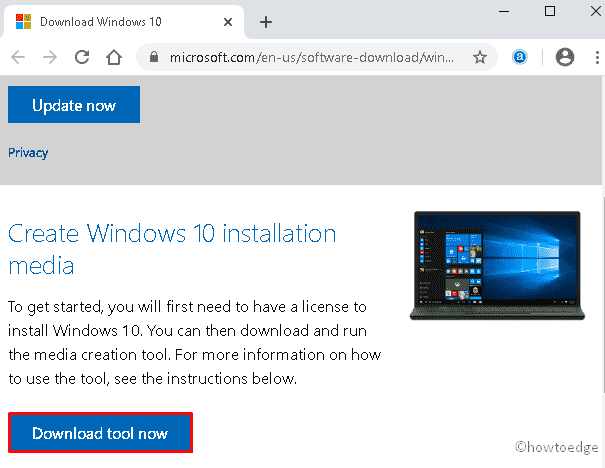Select the Download Windows 10 tab

point(123,22)
